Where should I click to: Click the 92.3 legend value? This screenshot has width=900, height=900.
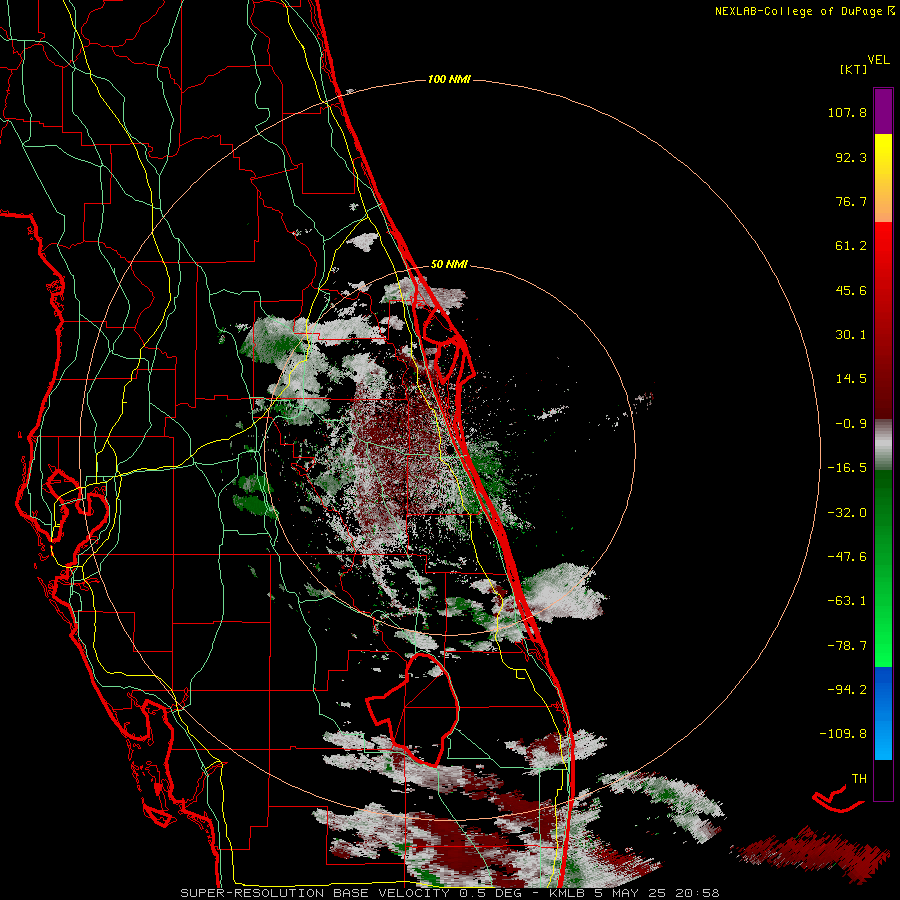click(x=851, y=157)
